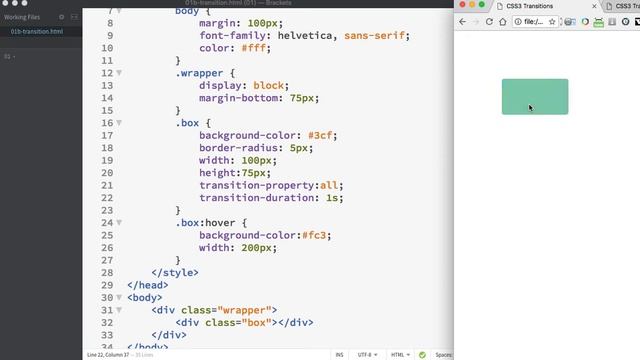Click the browser Forward arrow button
Image resolution: width=640 pixels, height=360 pixels.
click(x=476, y=22)
